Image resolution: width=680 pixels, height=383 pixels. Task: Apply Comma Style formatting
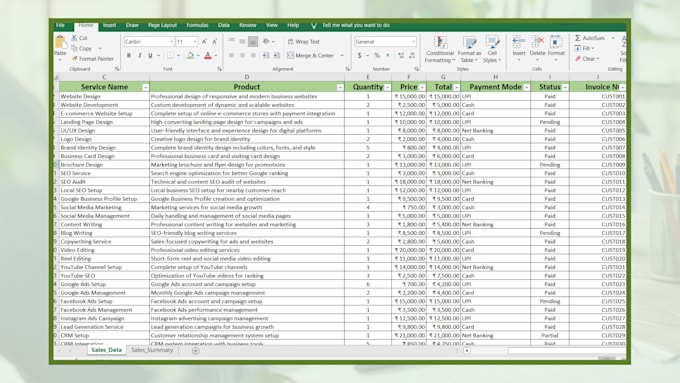coord(388,56)
